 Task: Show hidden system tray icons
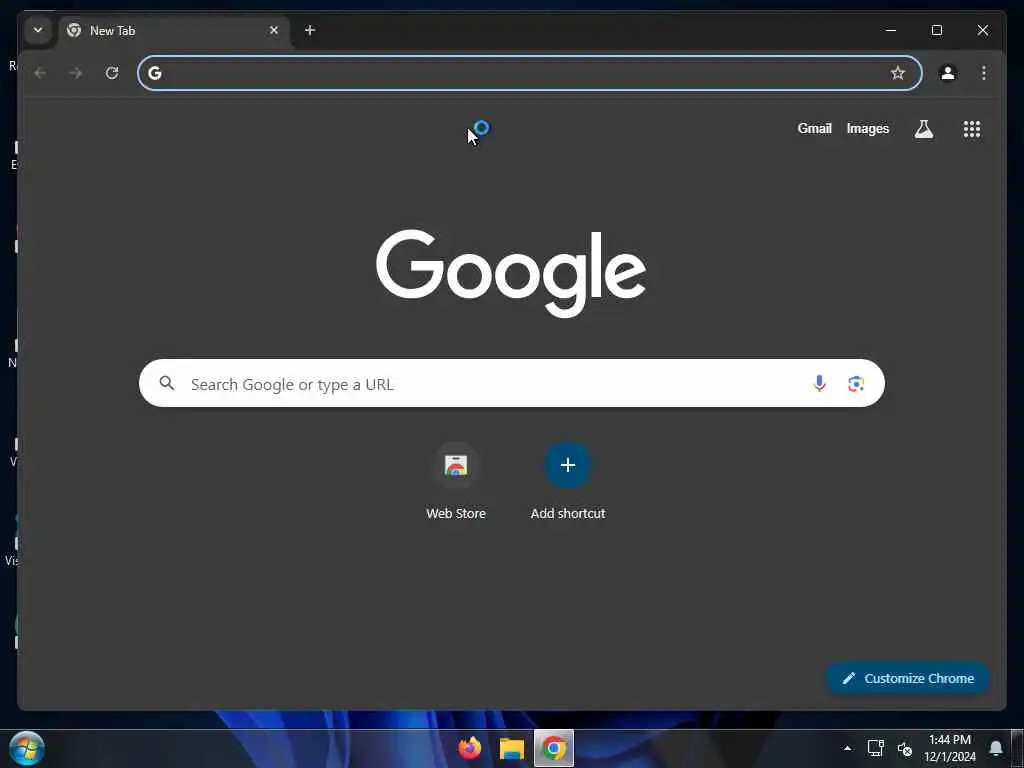847,748
